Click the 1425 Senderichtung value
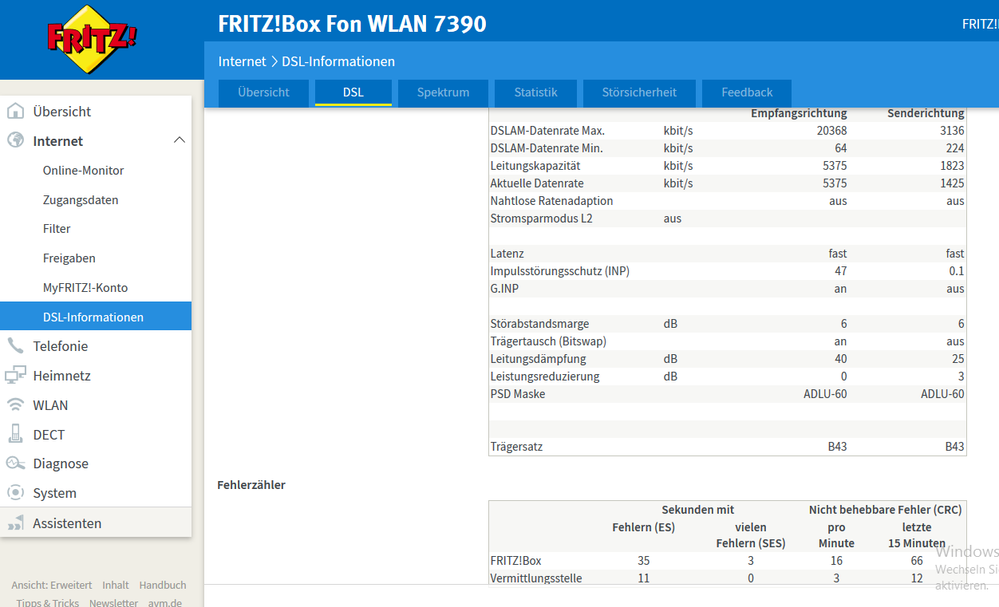The image size is (999, 607). tap(952, 183)
